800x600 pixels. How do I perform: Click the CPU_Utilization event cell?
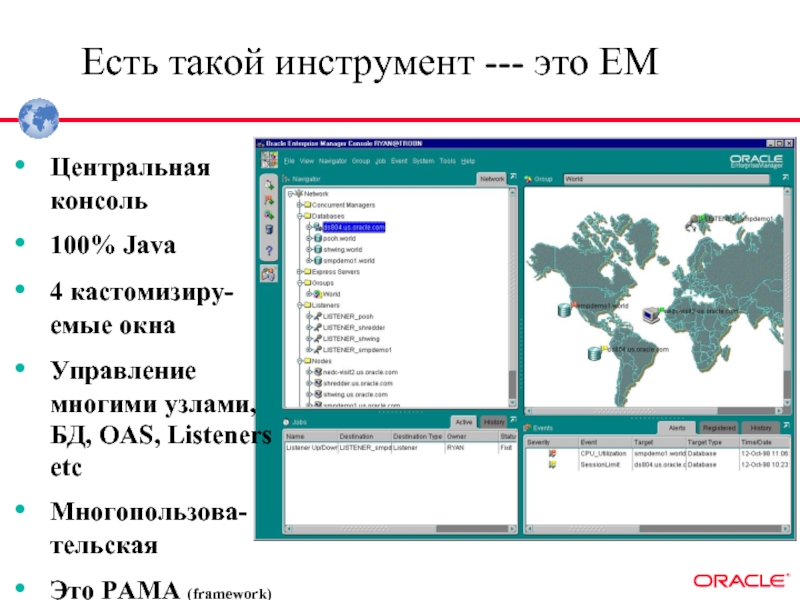[x=603, y=454]
